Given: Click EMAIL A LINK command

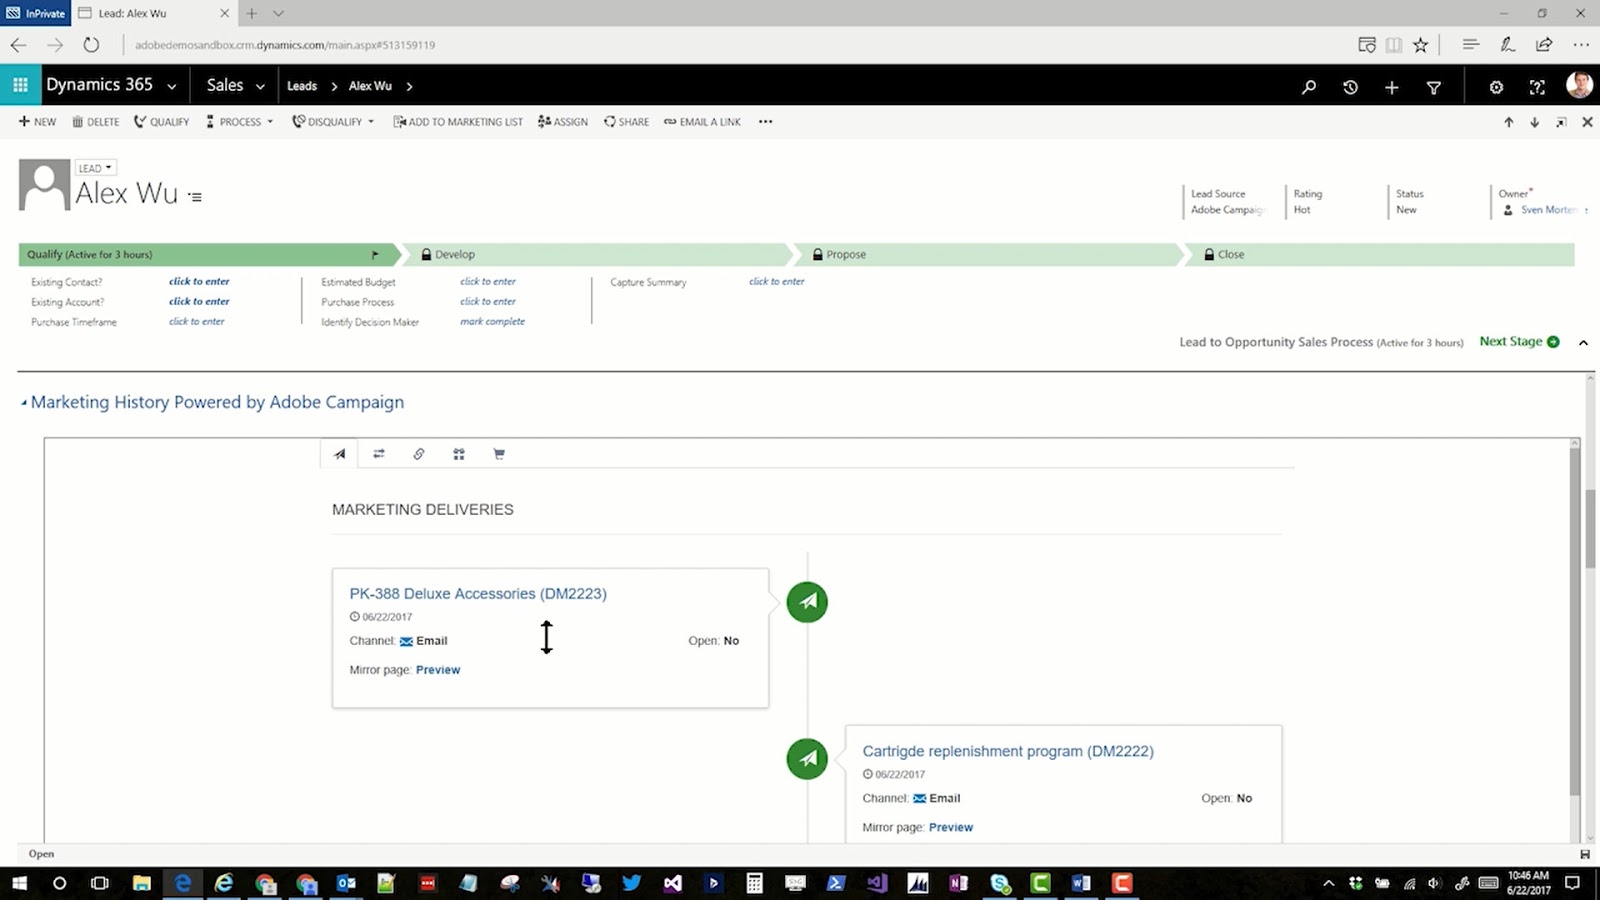Looking at the screenshot, I should tap(703, 122).
